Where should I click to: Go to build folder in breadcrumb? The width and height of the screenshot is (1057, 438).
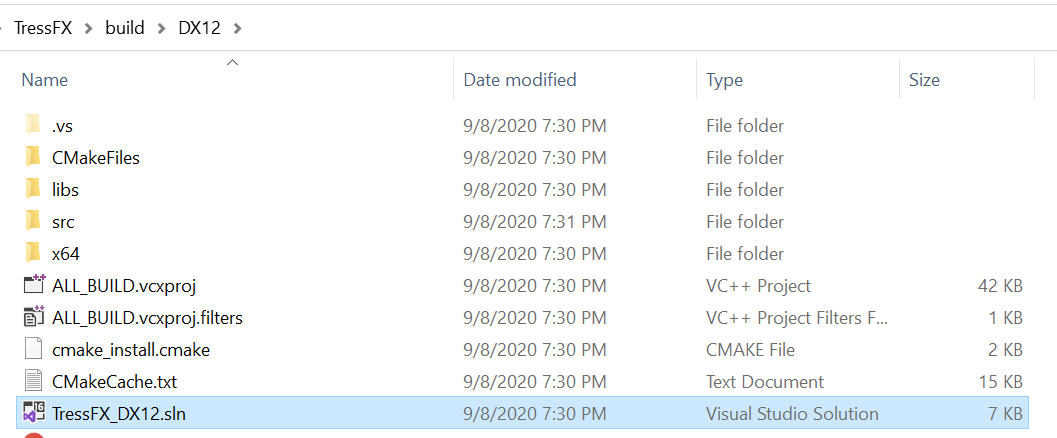pyautogui.click(x=126, y=28)
